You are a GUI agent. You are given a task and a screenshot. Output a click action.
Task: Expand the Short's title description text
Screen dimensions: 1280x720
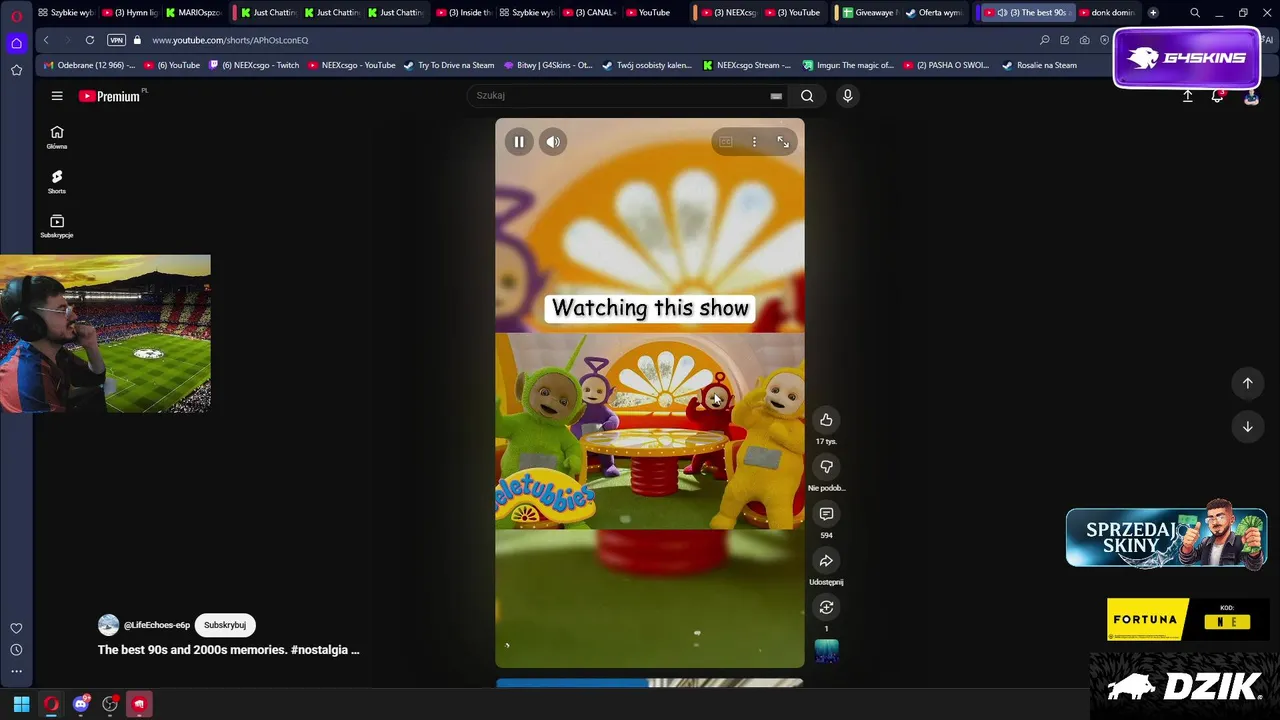coord(228,650)
